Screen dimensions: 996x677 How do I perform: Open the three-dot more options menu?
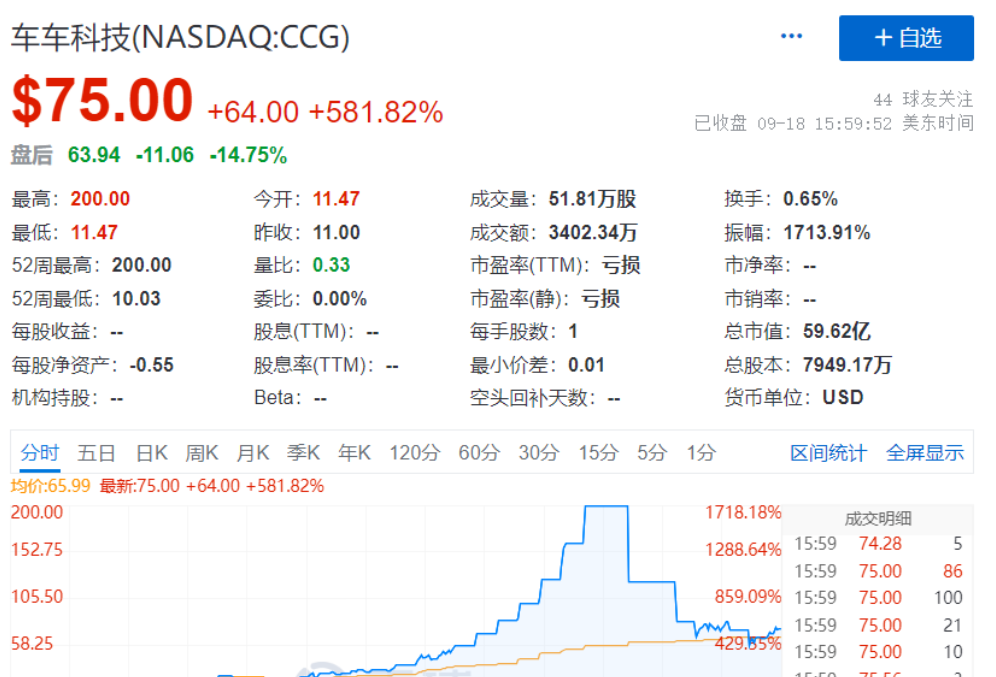791,36
